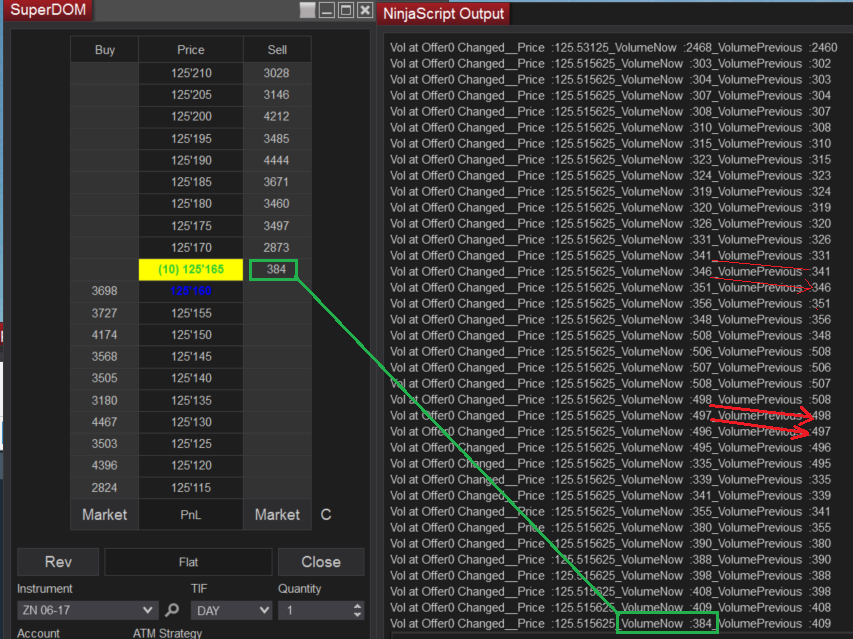Click the buy cell showing 3505
Image resolution: width=853 pixels, height=639 pixels.
point(104,378)
